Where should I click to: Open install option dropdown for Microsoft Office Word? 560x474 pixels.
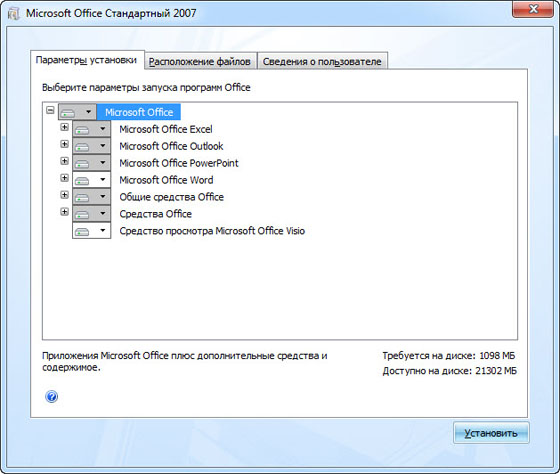pyautogui.click(x=91, y=180)
